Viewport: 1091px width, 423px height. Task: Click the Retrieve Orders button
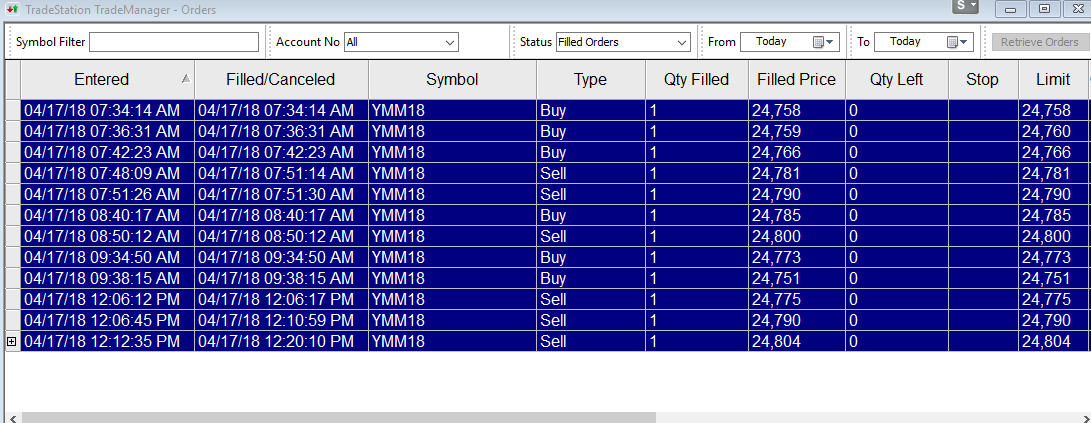[x=1040, y=42]
